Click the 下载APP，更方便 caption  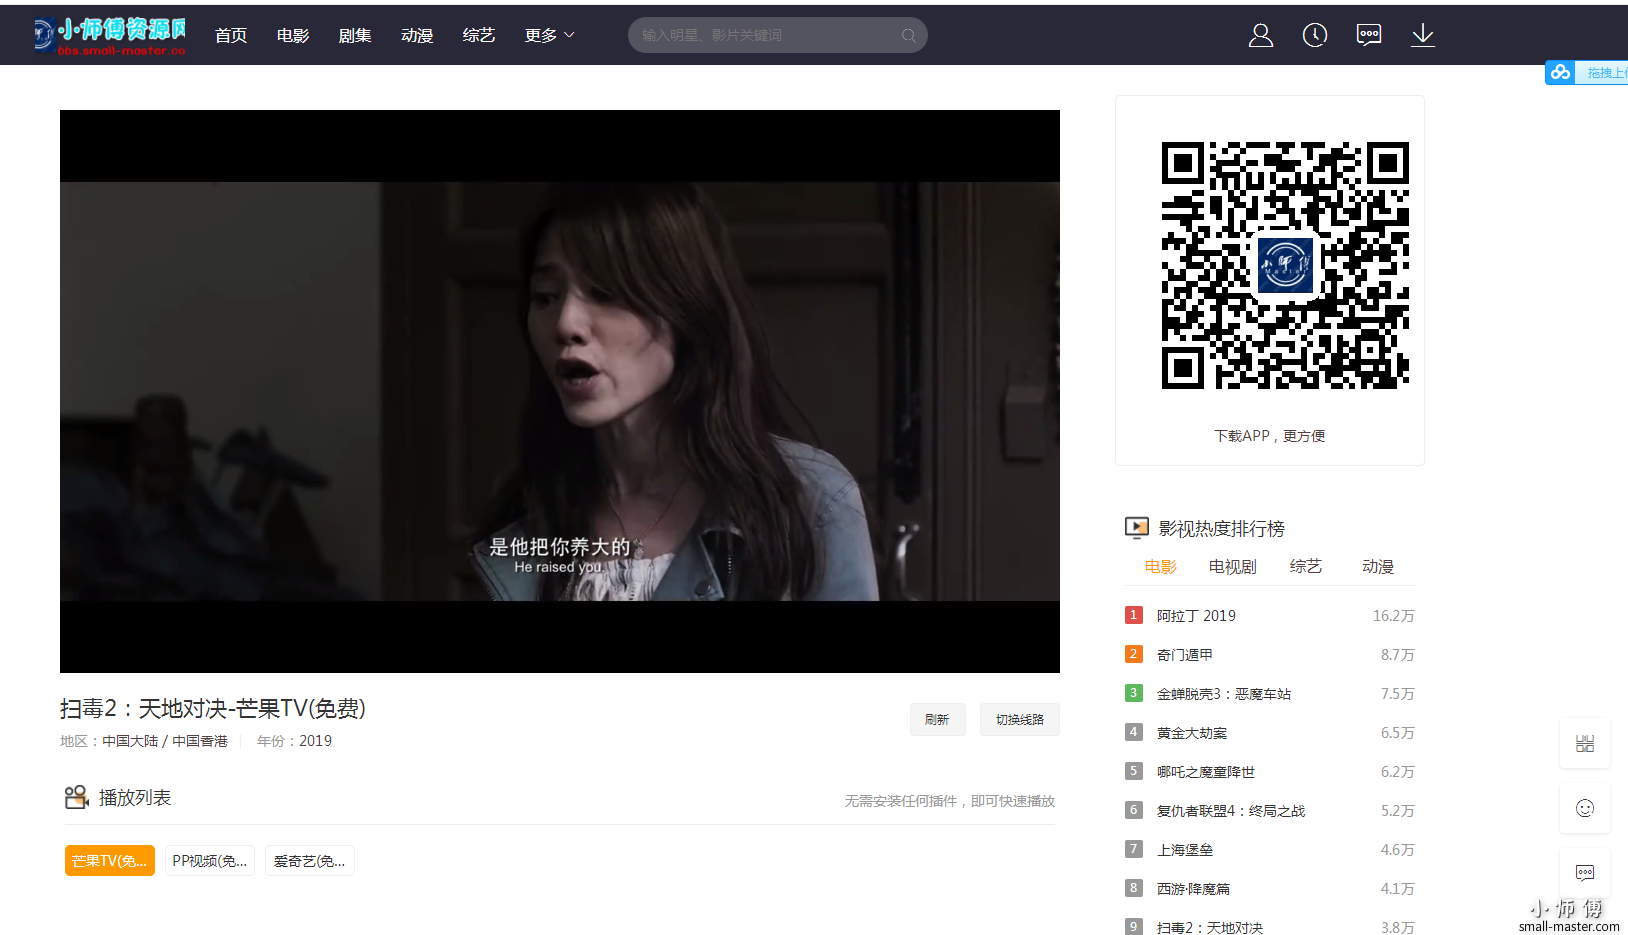(x=1270, y=436)
